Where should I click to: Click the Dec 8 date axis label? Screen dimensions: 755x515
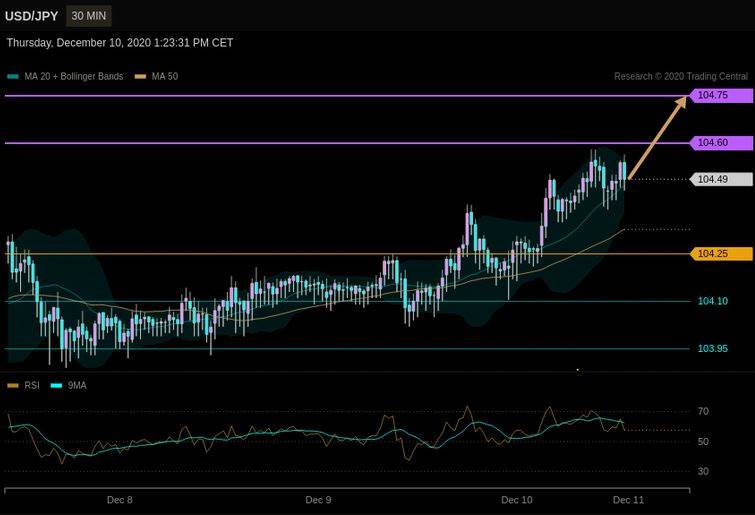[x=119, y=500]
